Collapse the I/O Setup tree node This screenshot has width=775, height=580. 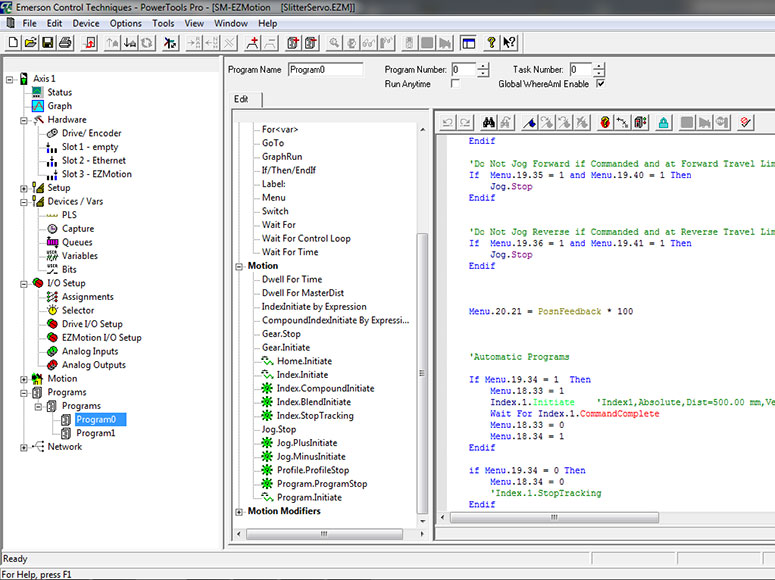pyautogui.click(x=24, y=283)
